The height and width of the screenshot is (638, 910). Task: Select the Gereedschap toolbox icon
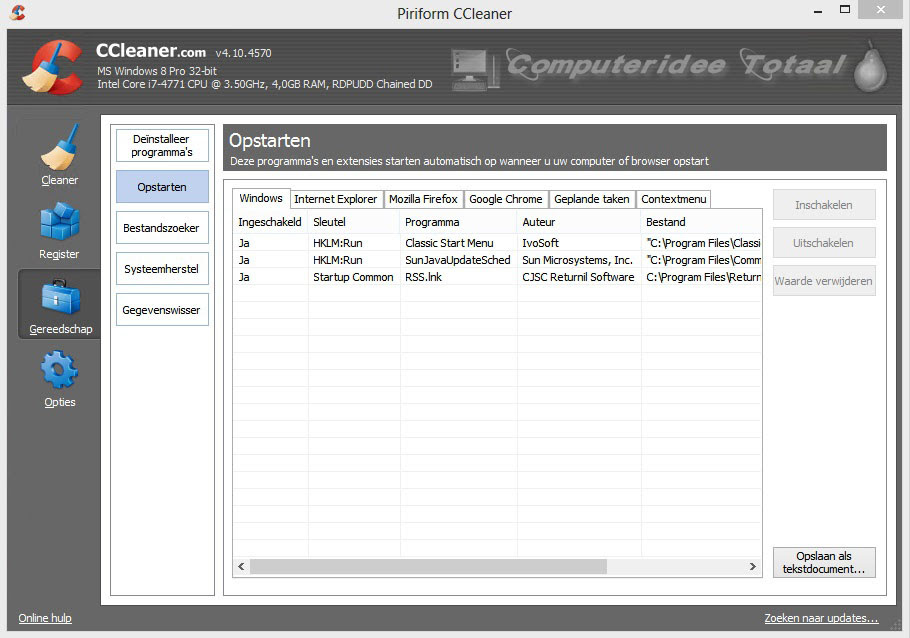60,297
